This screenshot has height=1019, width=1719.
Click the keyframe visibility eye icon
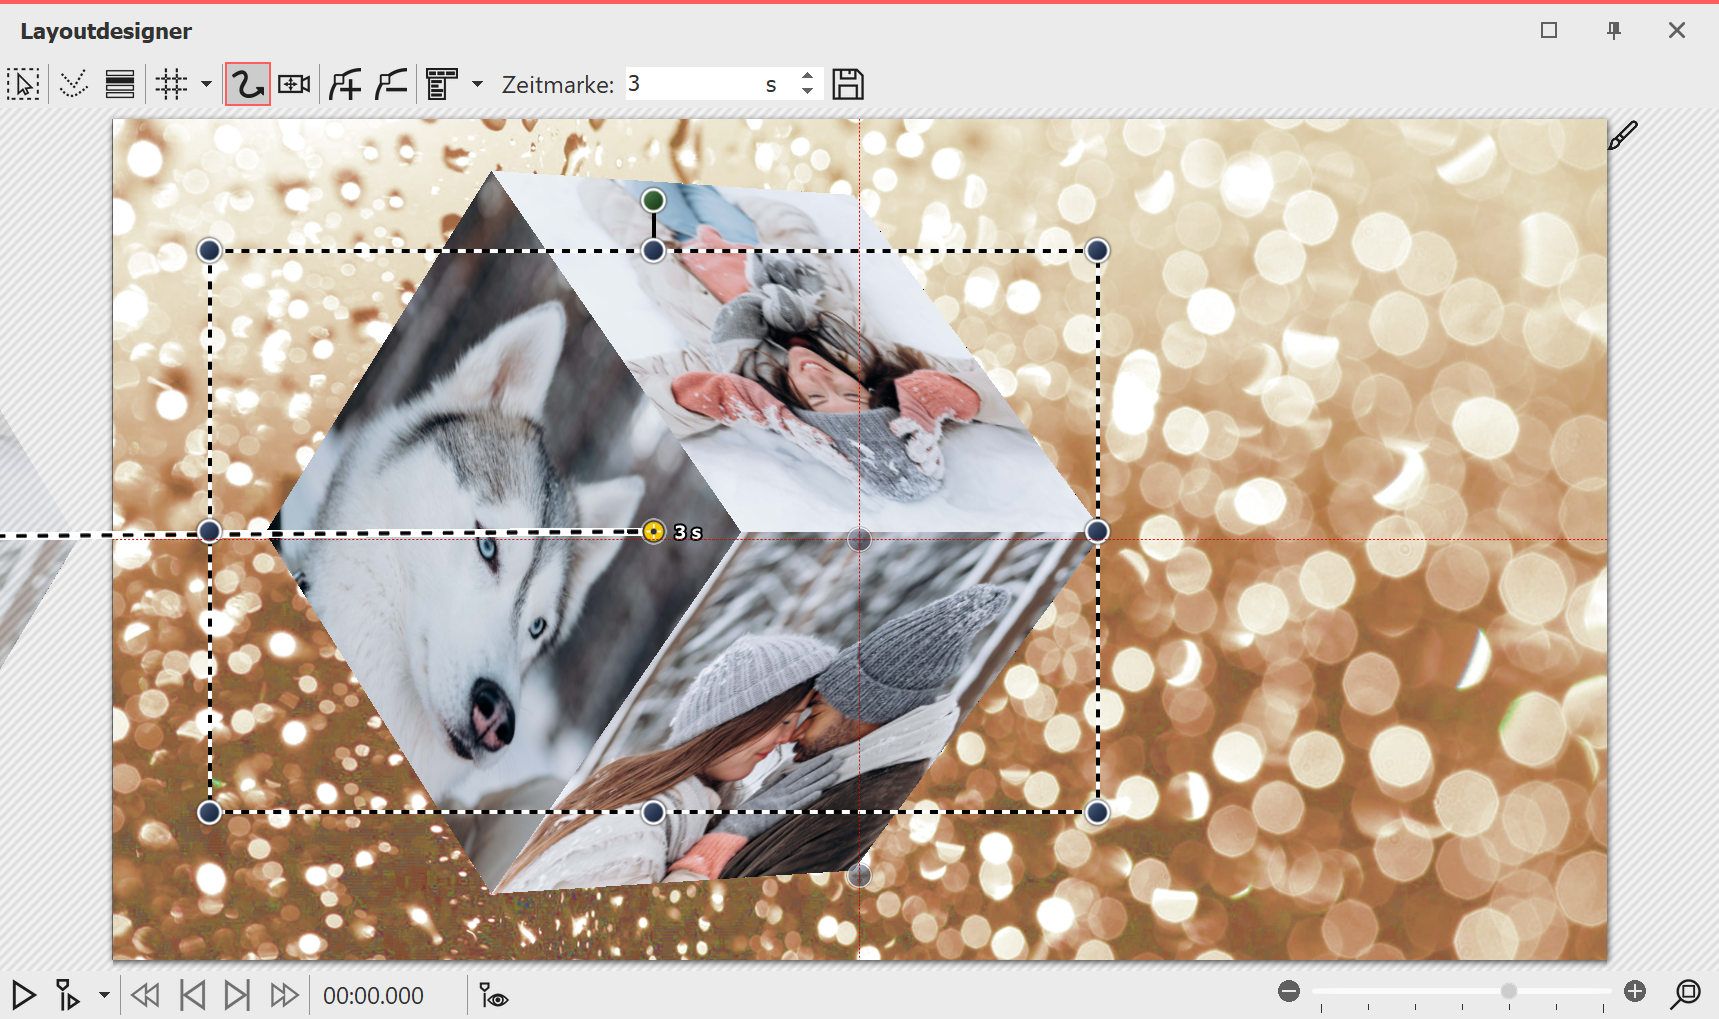click(493, 996)
